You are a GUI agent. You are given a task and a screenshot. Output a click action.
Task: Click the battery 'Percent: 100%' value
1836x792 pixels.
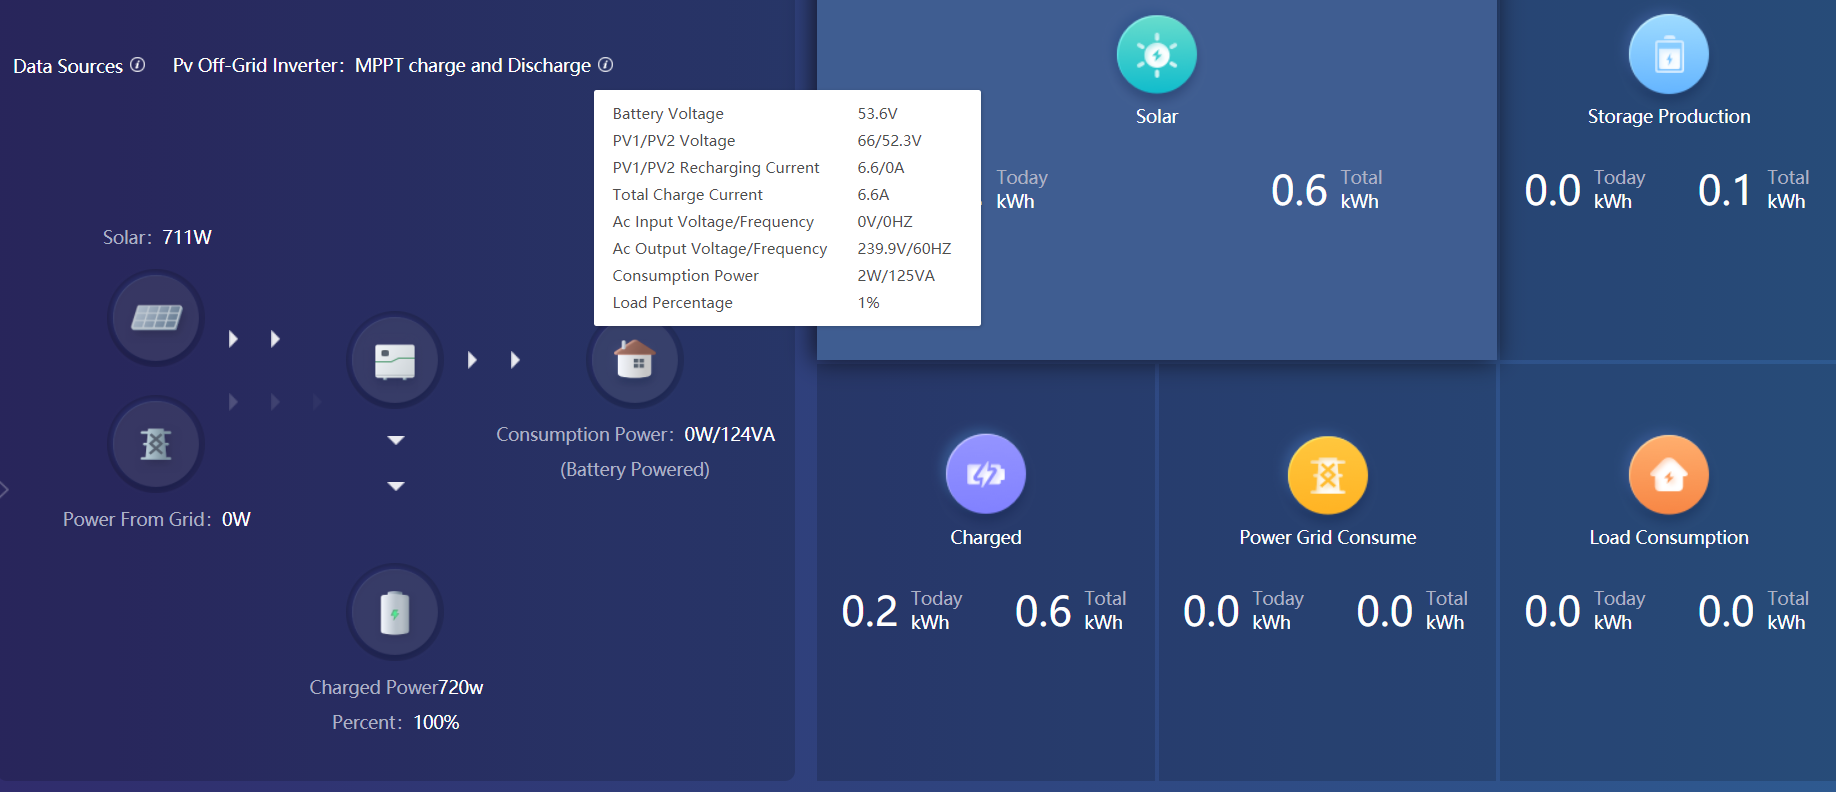[x=396, y=722]
